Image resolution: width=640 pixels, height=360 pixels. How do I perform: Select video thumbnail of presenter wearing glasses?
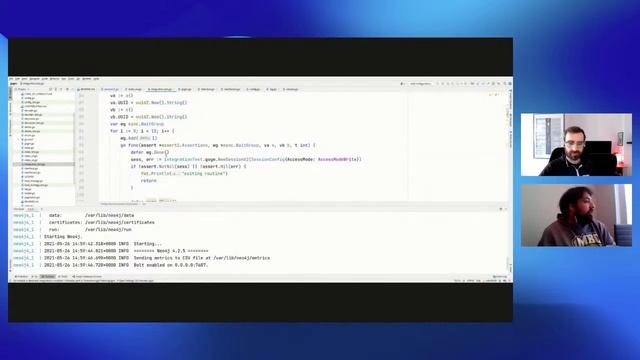[x=576, y=144]
